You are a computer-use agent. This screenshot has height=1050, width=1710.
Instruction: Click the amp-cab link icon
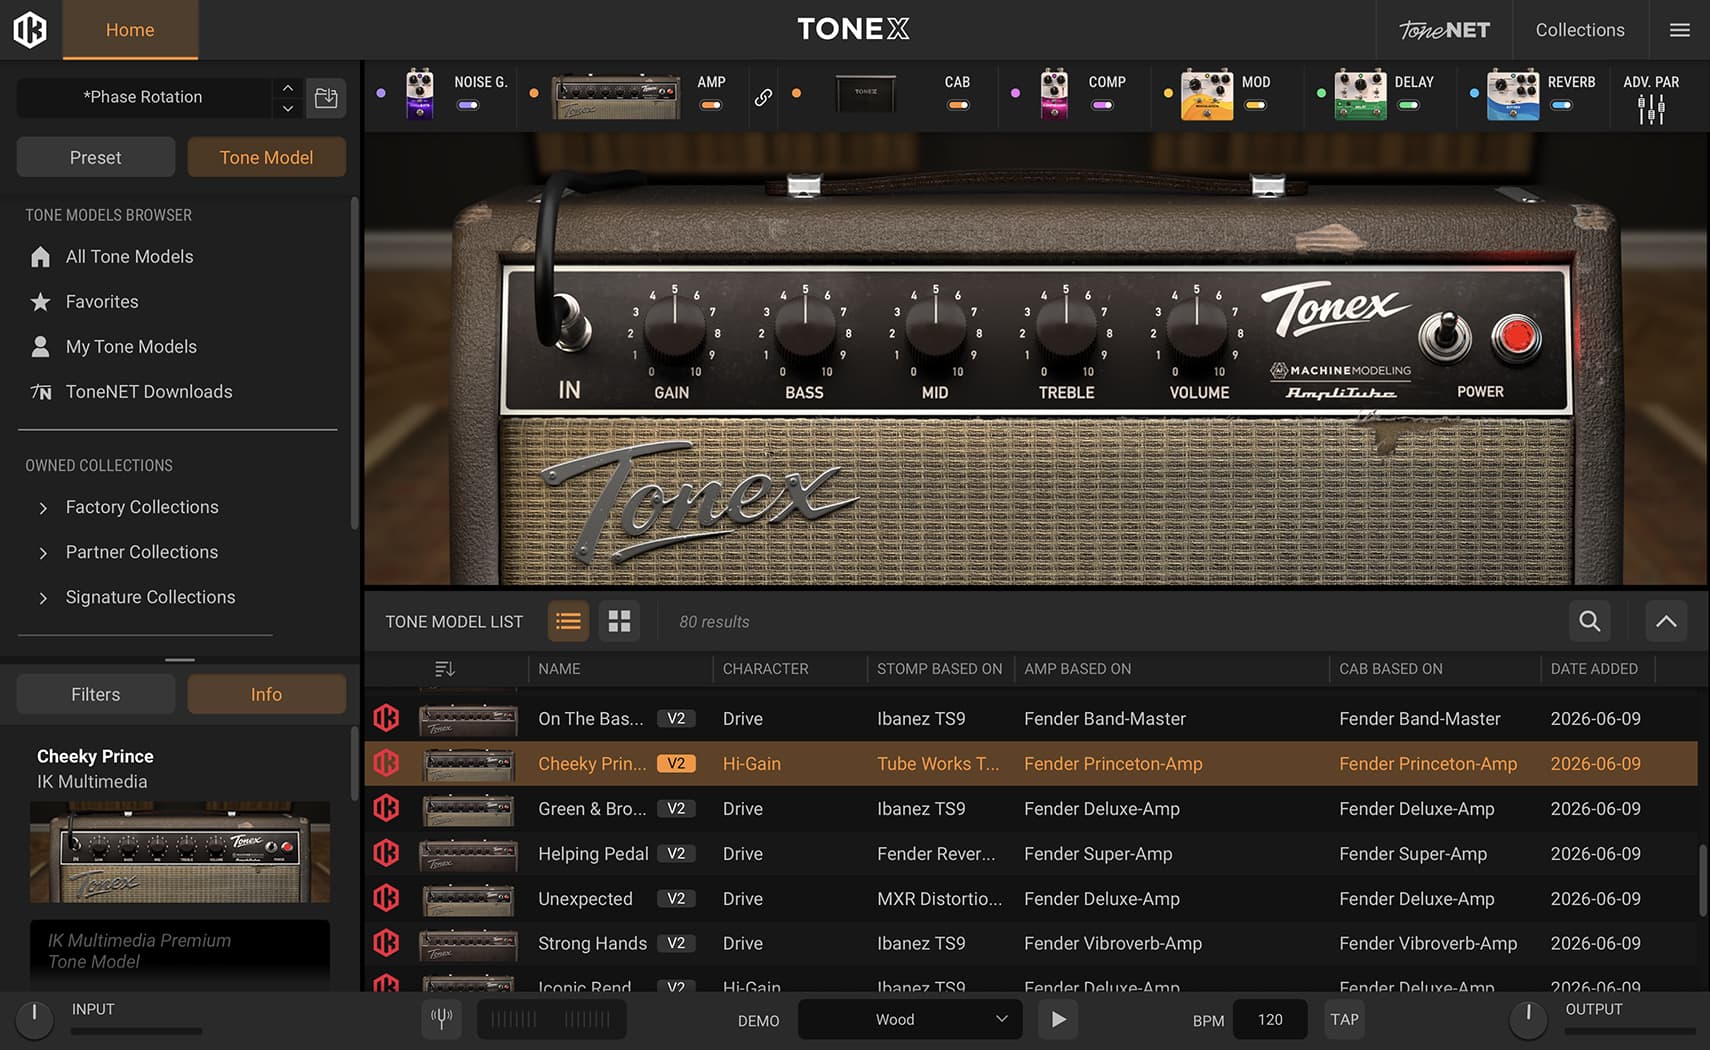[763, 97]
